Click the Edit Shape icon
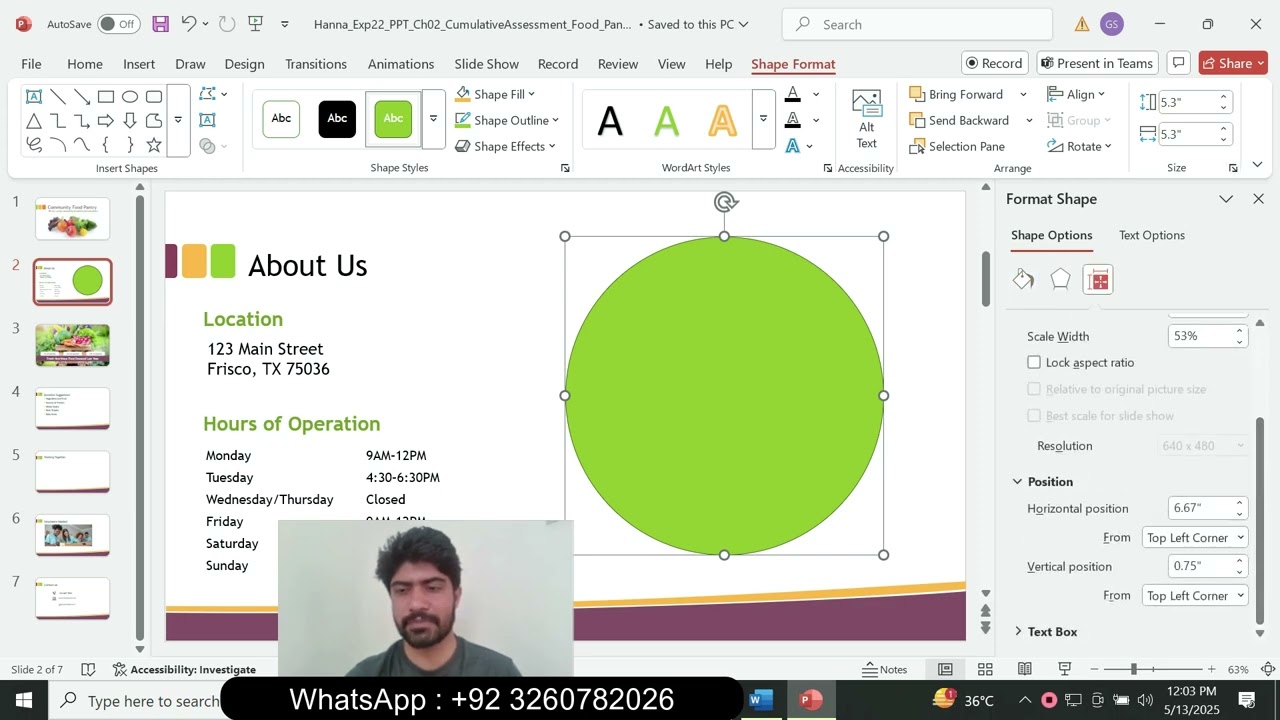The width and height of the screenshot is (1280, 720). point(207,94)
